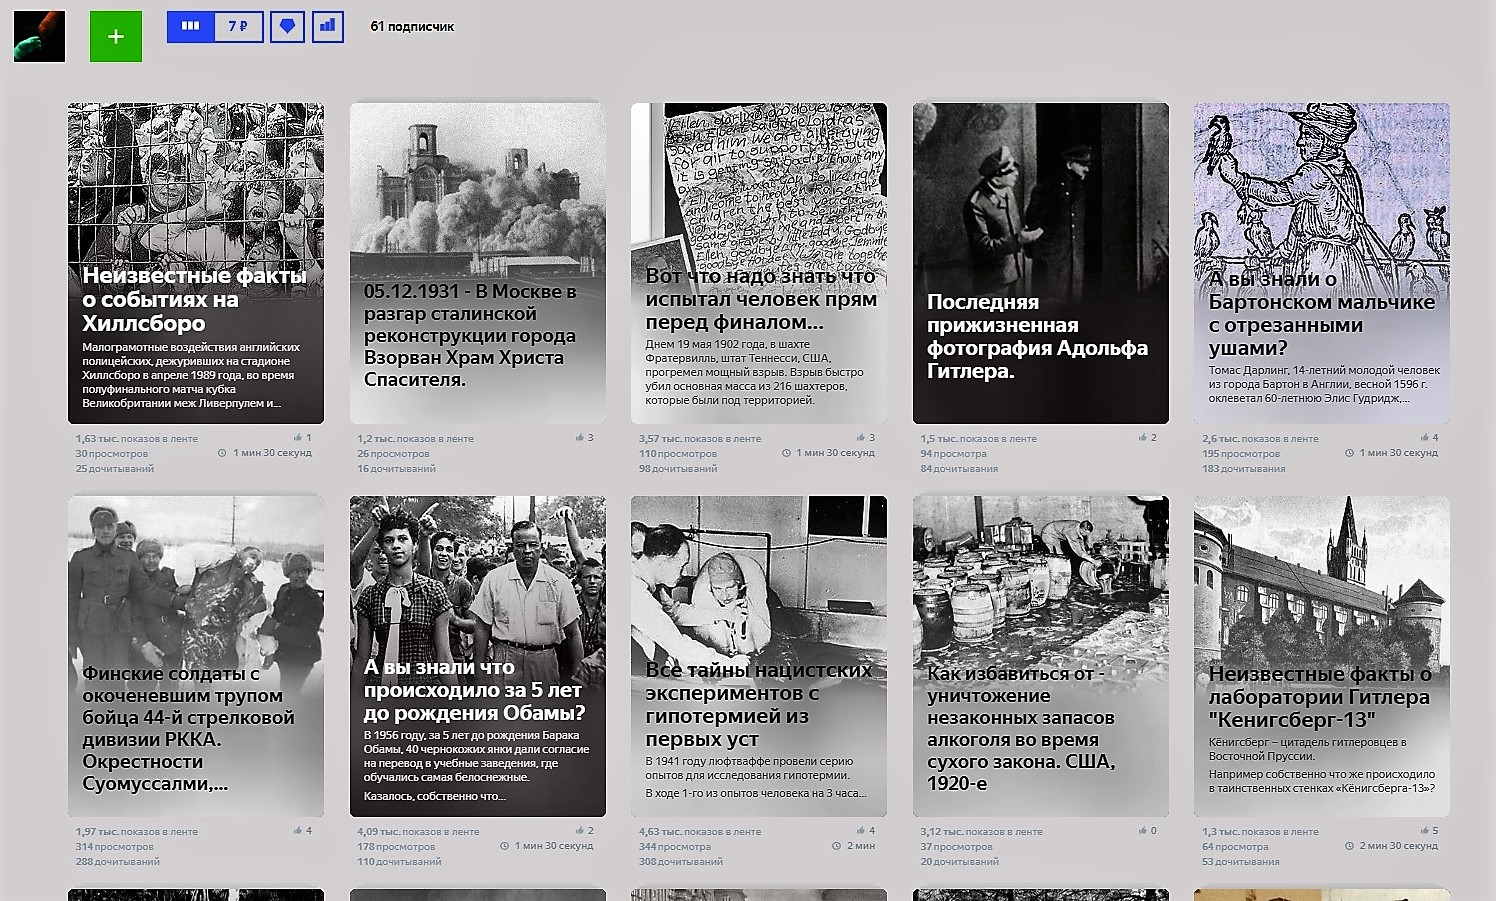Open the 7 ₽ monetization tab

point(238,26)
